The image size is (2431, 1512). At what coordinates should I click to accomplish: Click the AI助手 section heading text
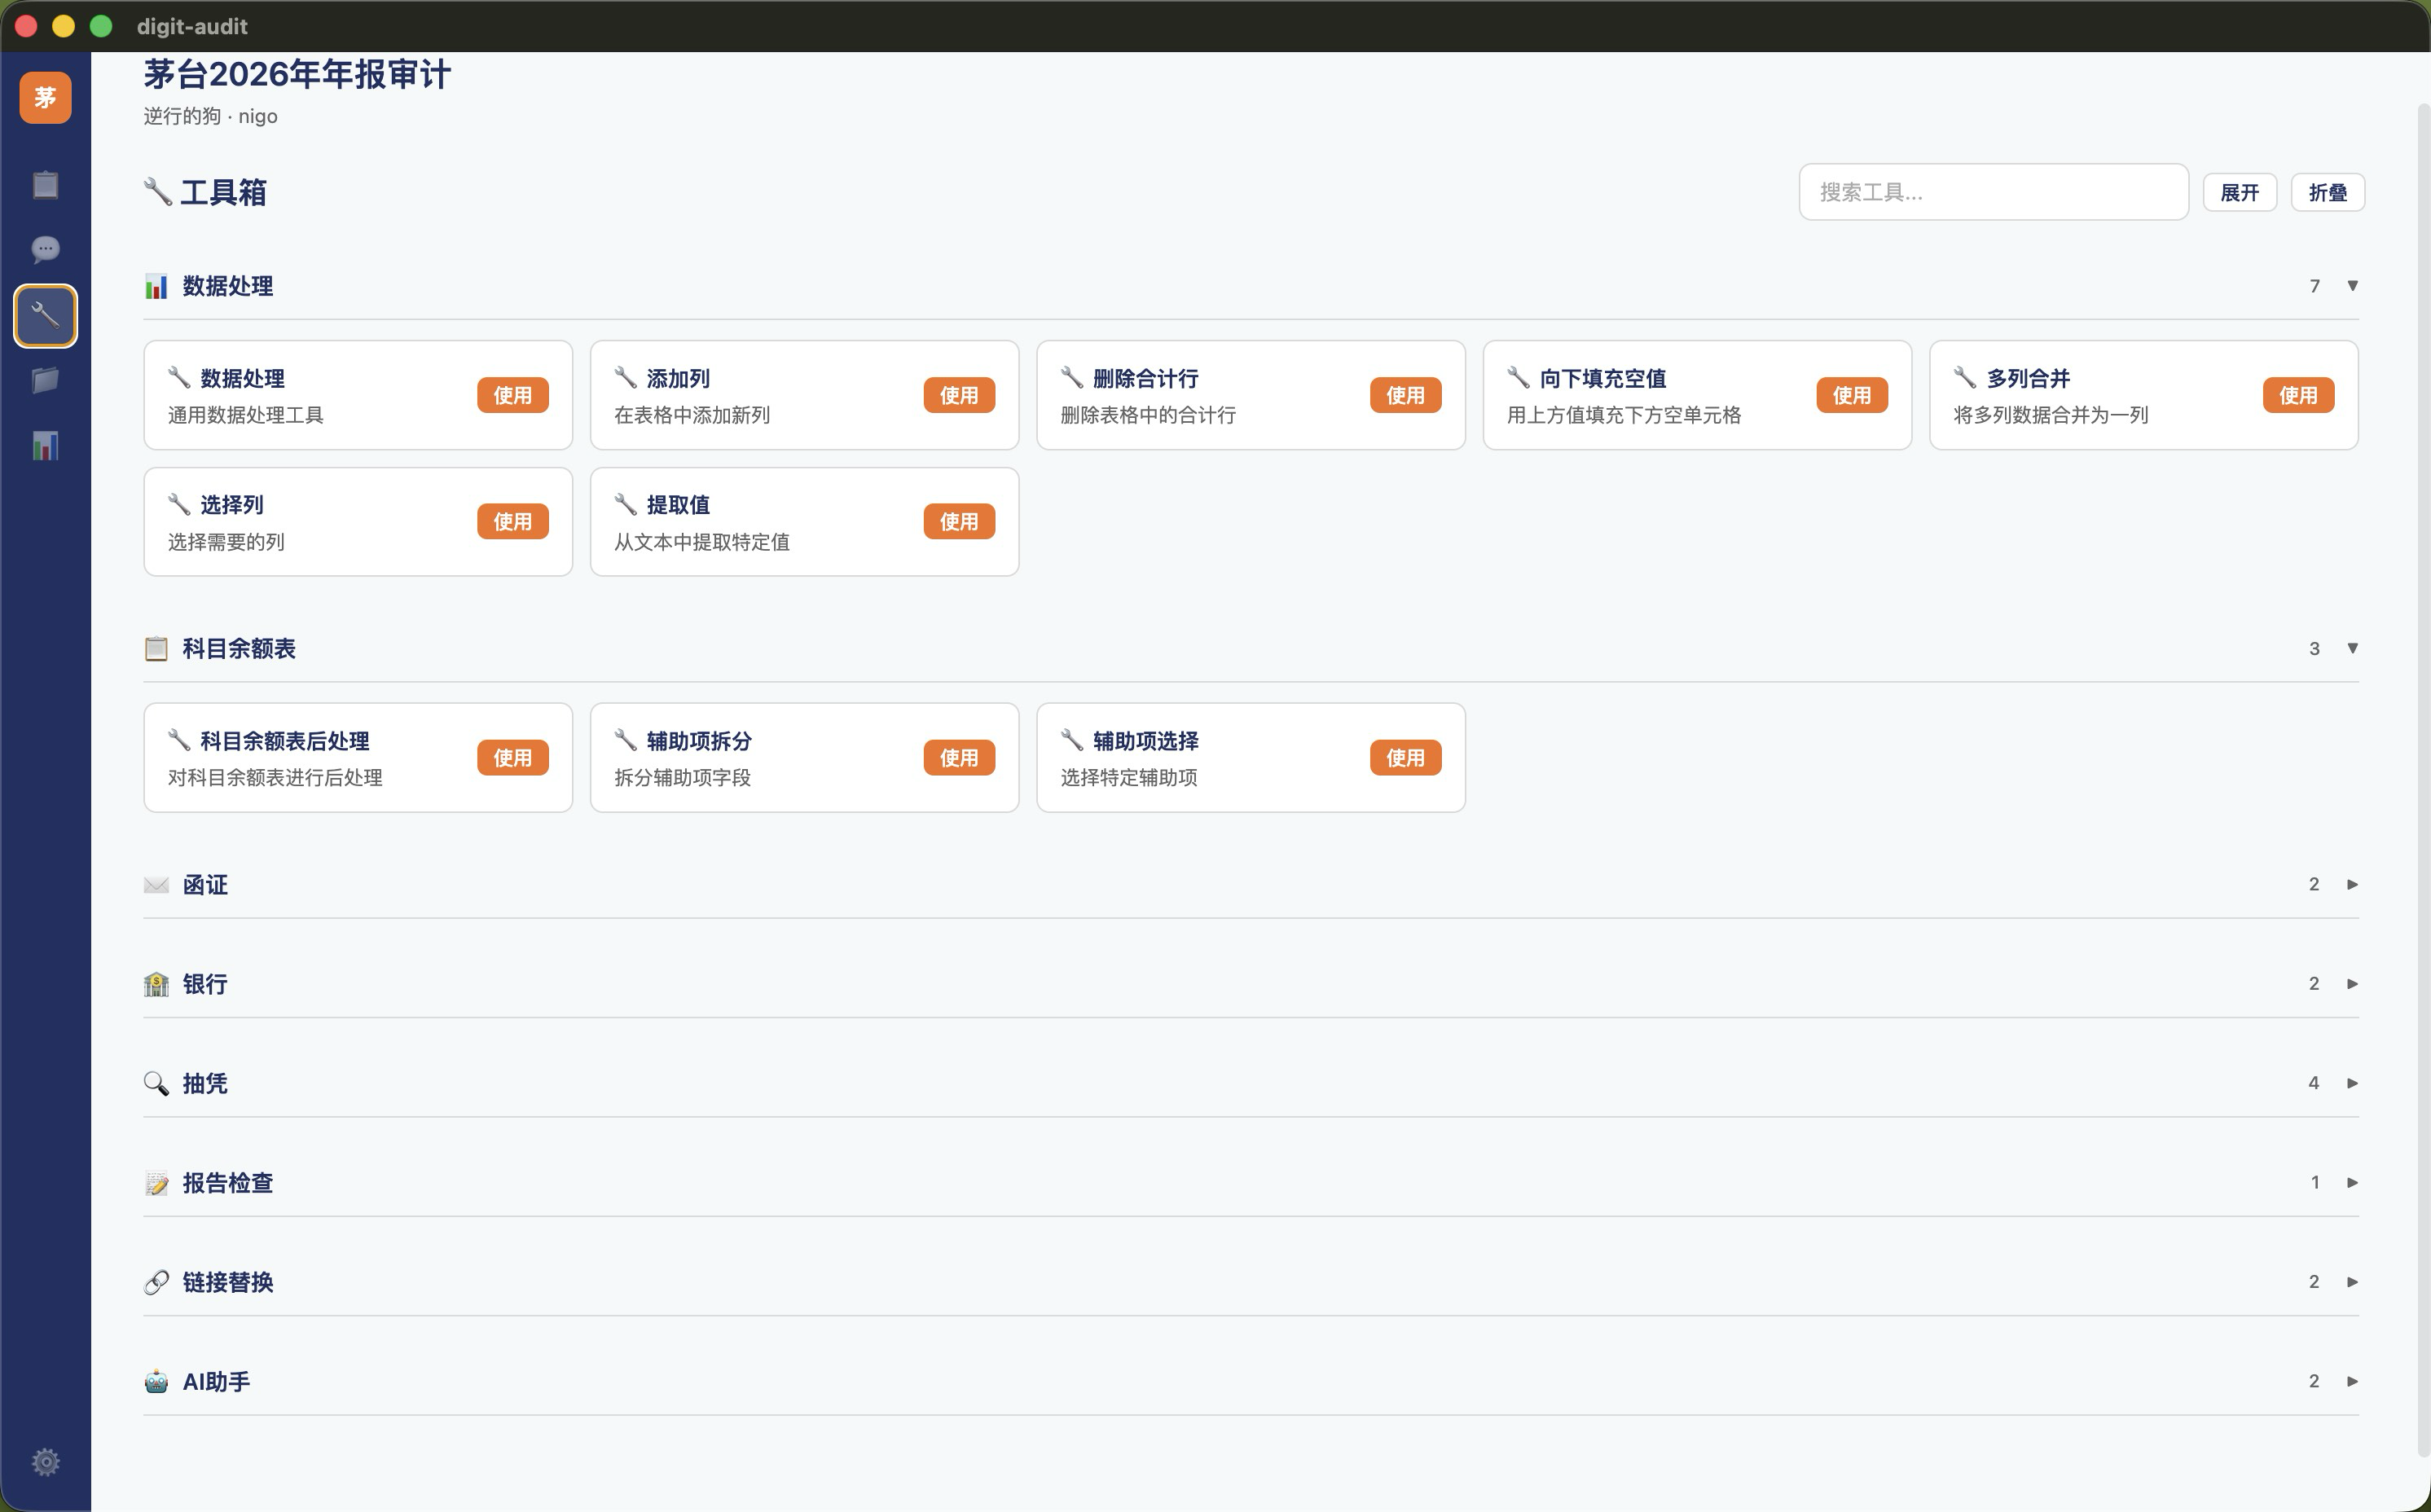pos(216,1381)
